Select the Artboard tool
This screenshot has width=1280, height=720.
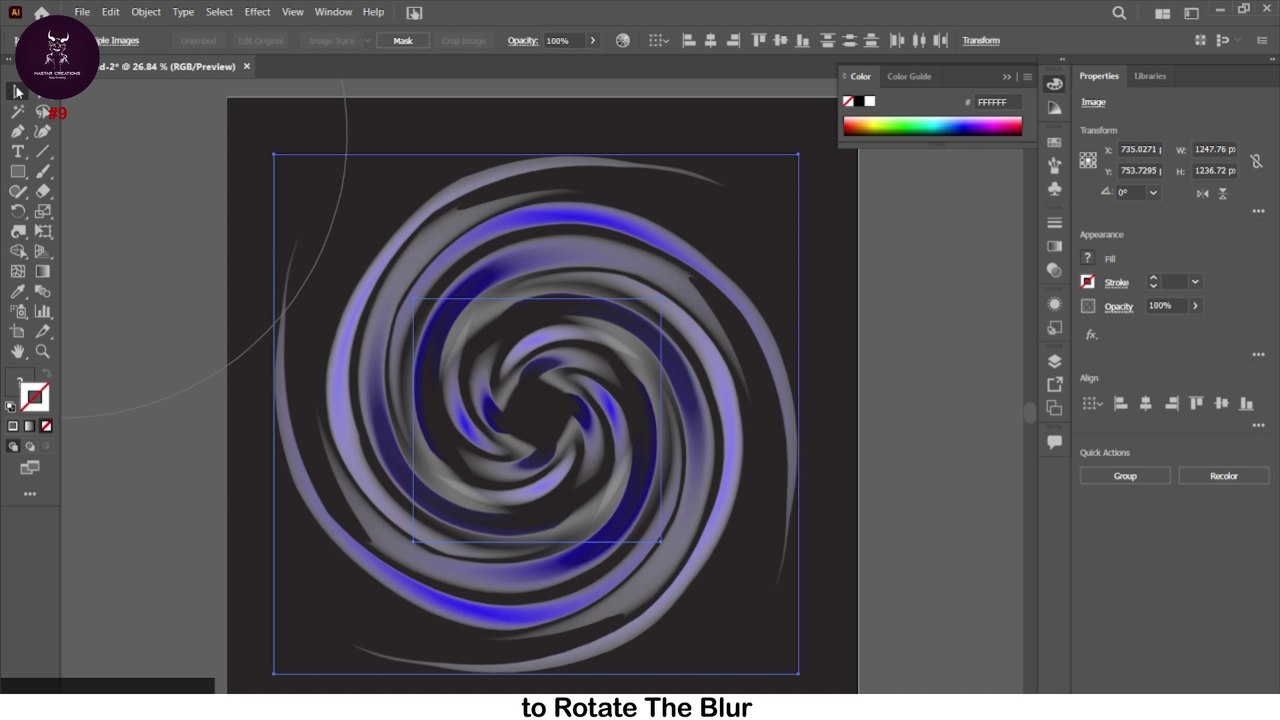coord(18,332)
